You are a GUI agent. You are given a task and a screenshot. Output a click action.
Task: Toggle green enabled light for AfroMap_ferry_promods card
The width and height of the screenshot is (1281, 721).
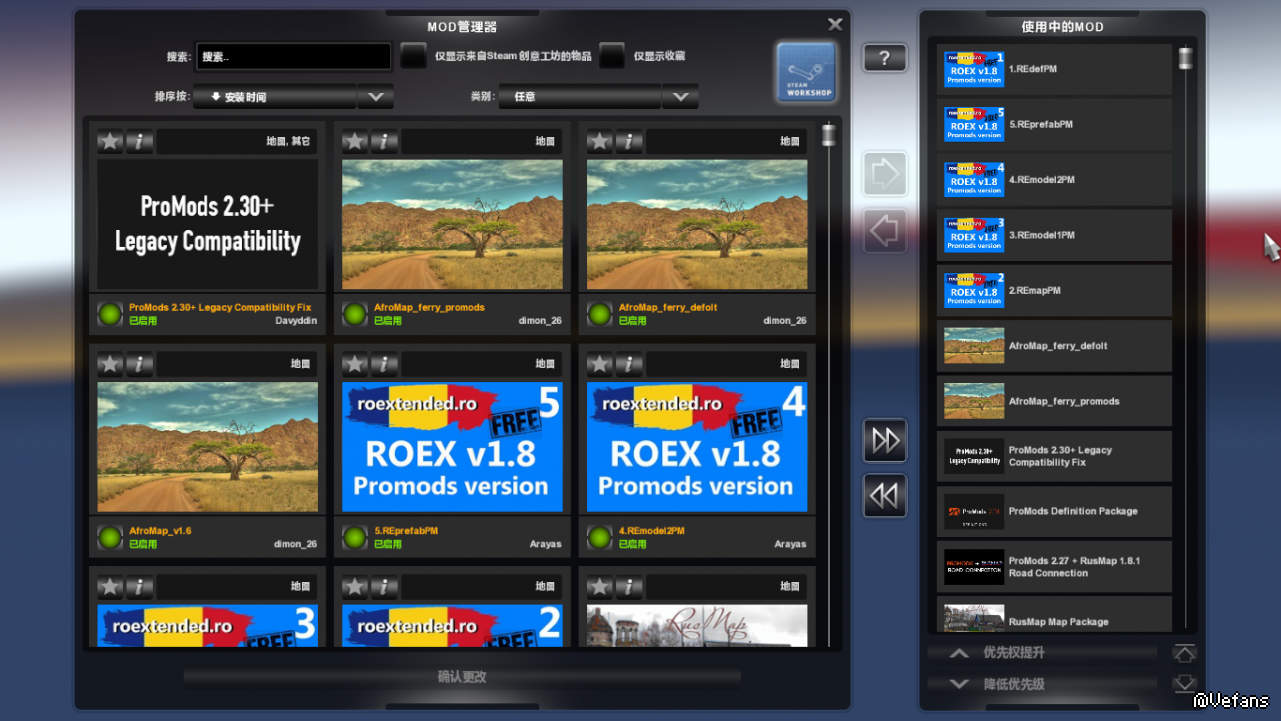[355, 314]
